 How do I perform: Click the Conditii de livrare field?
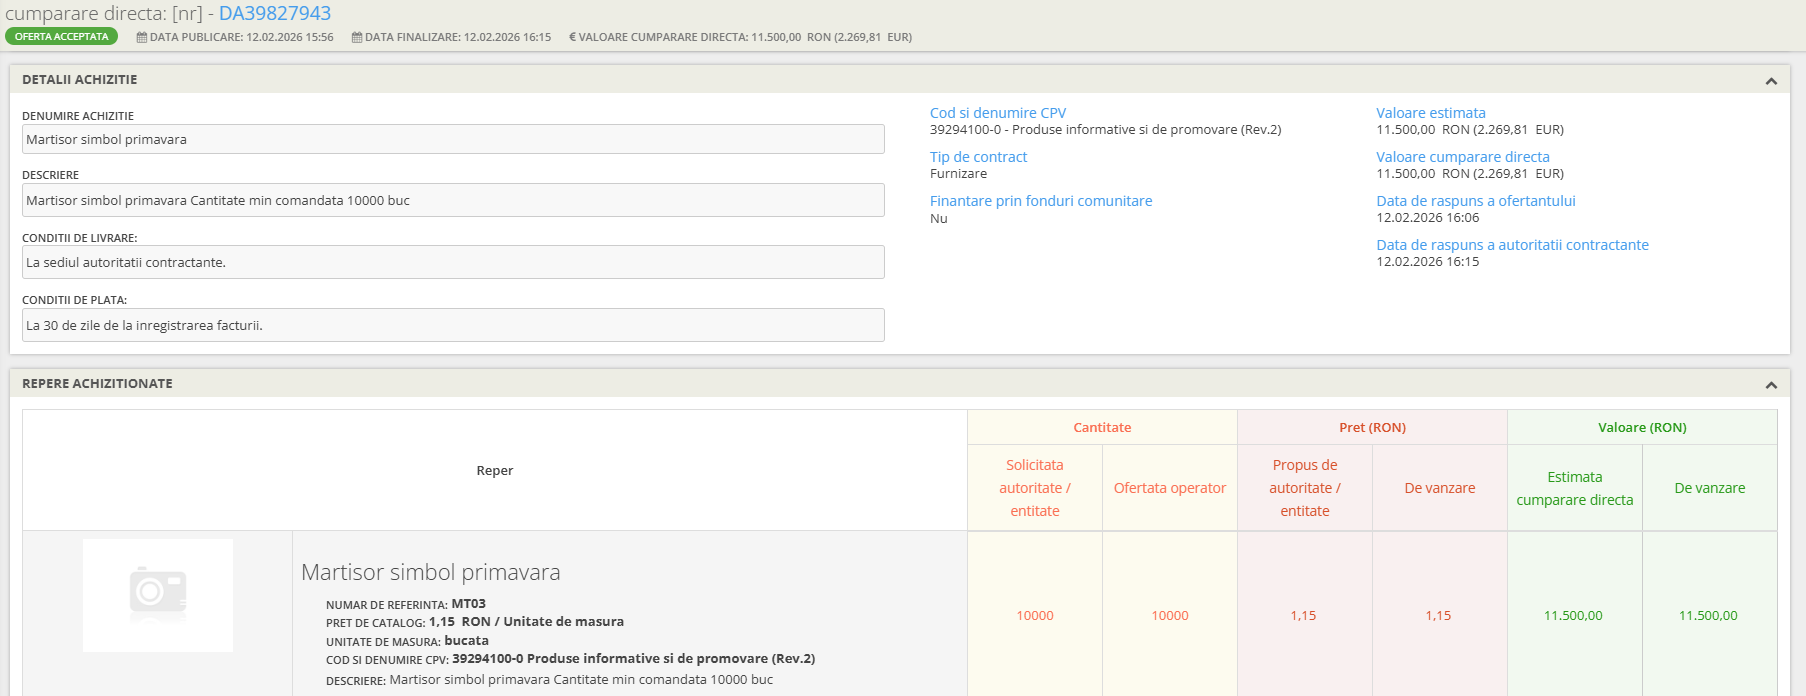point(453,263)
